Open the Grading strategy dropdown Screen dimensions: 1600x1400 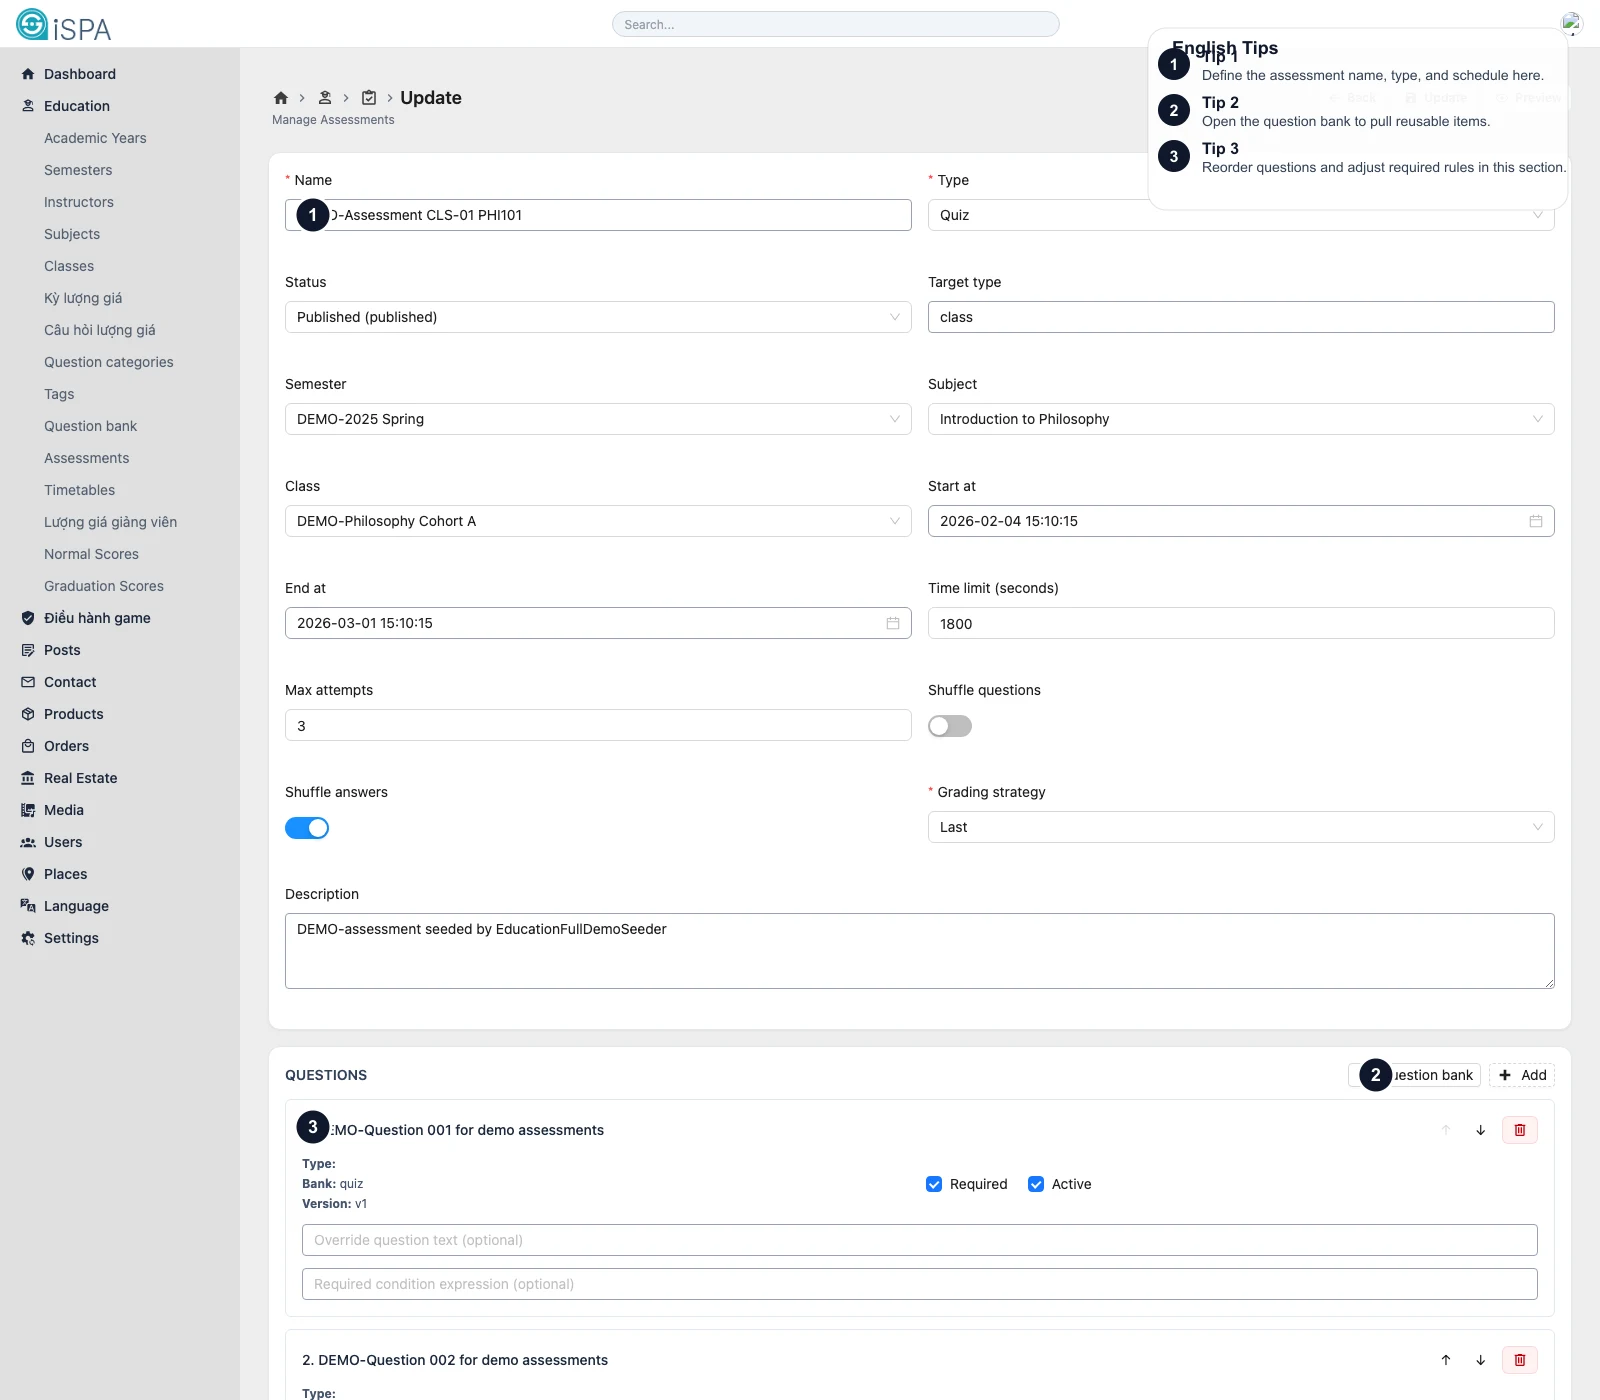coord(1240,827)
